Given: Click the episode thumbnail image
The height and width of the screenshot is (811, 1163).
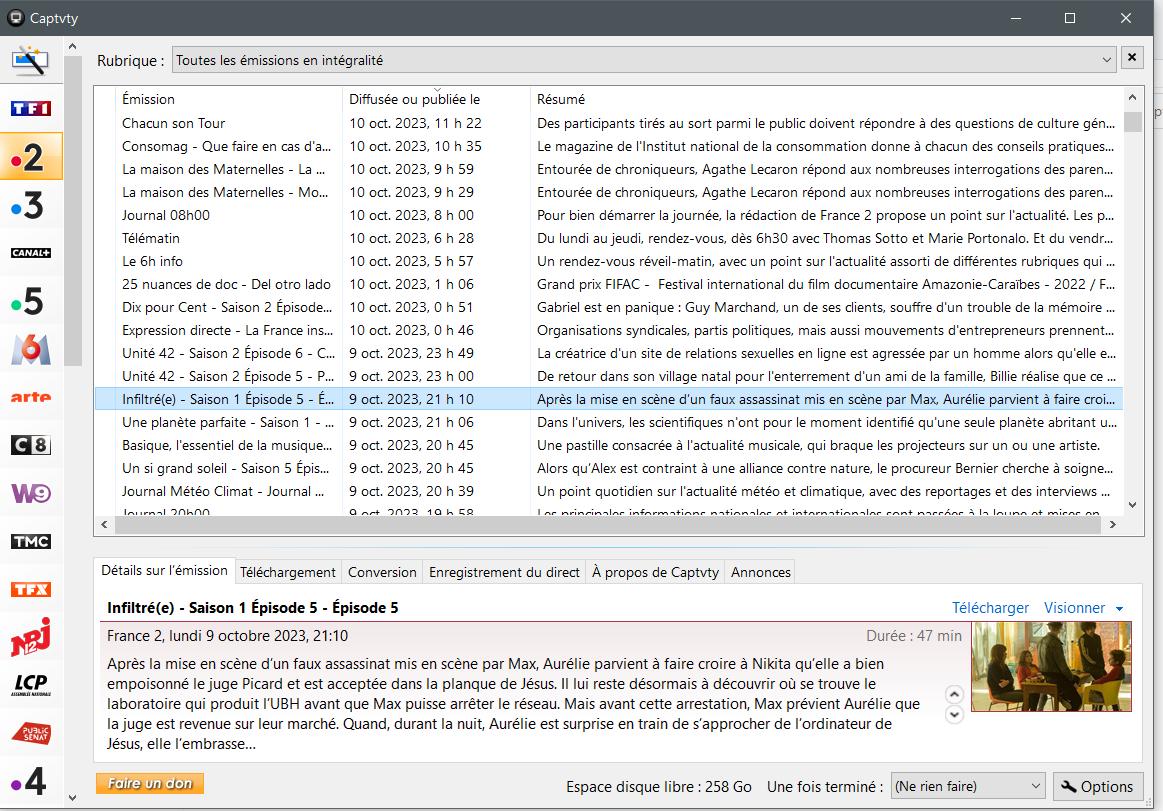Looking at the screenshot, I should (1051, 666).
